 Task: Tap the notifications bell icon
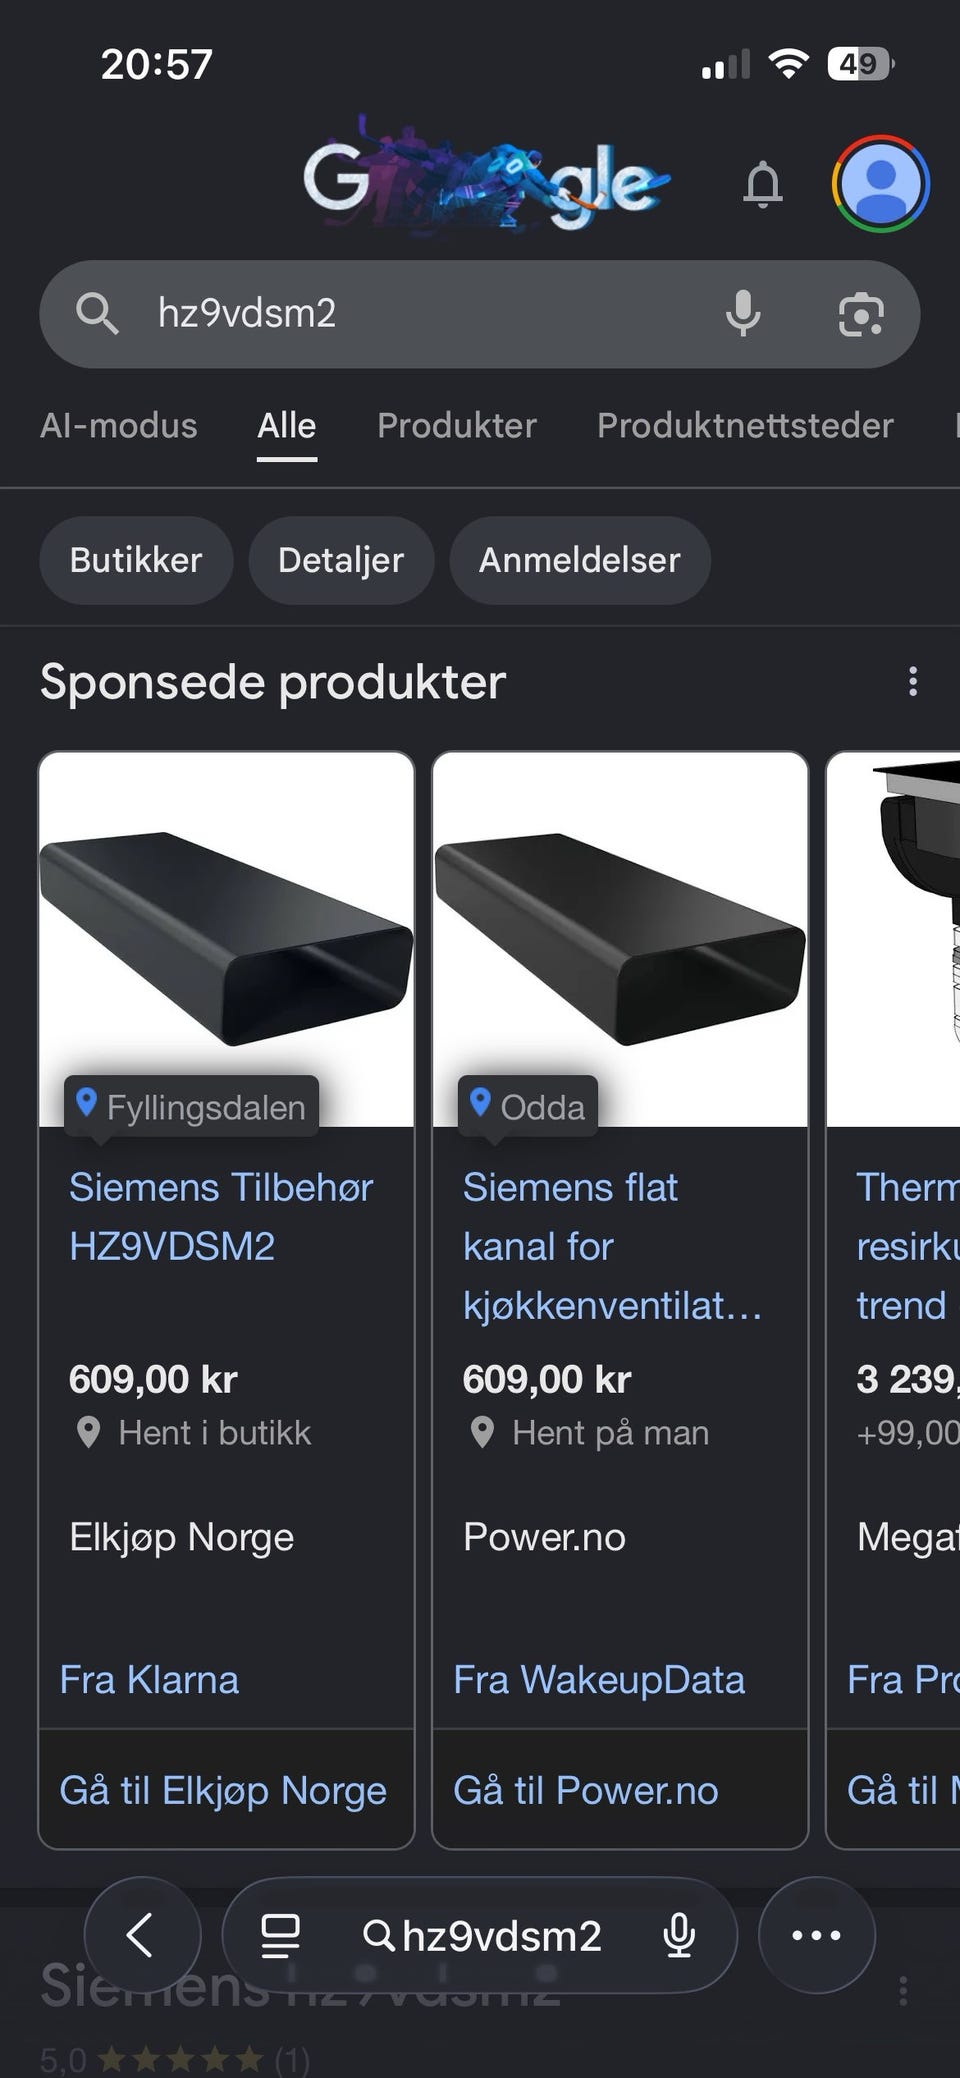762,184
